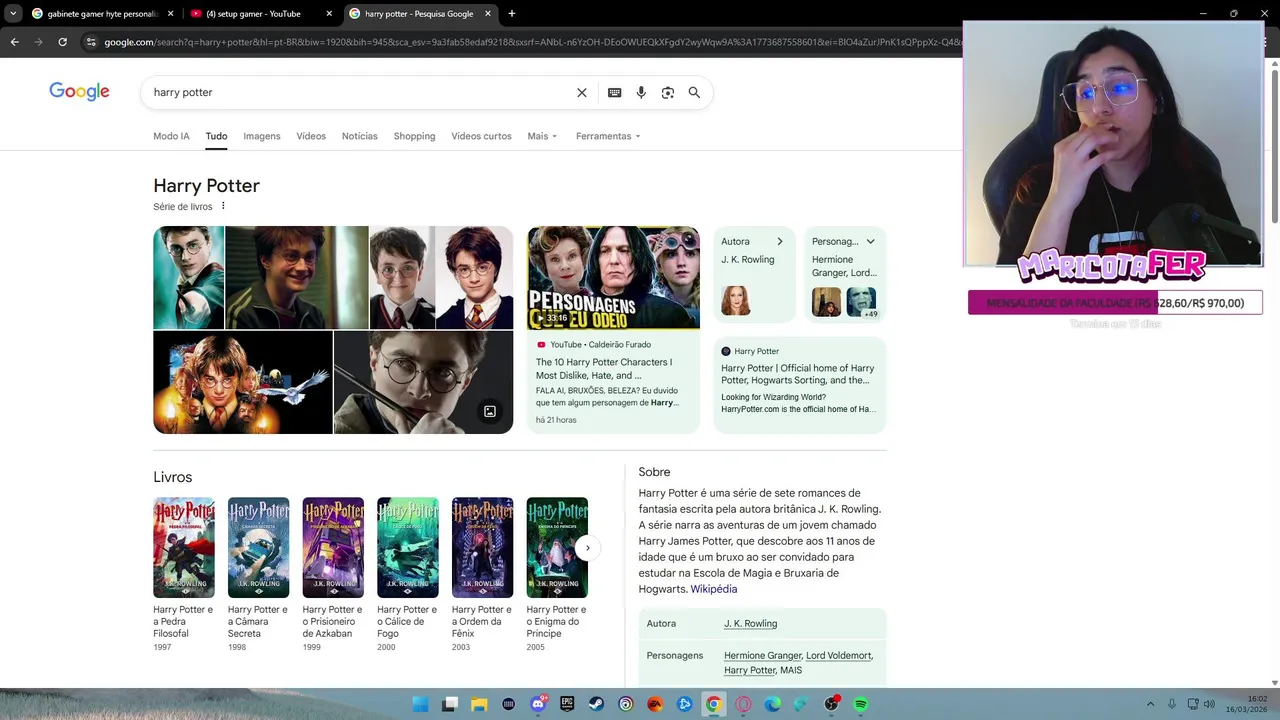
Task: Open the Hermione Granger character link
Action: click(763, 655)
